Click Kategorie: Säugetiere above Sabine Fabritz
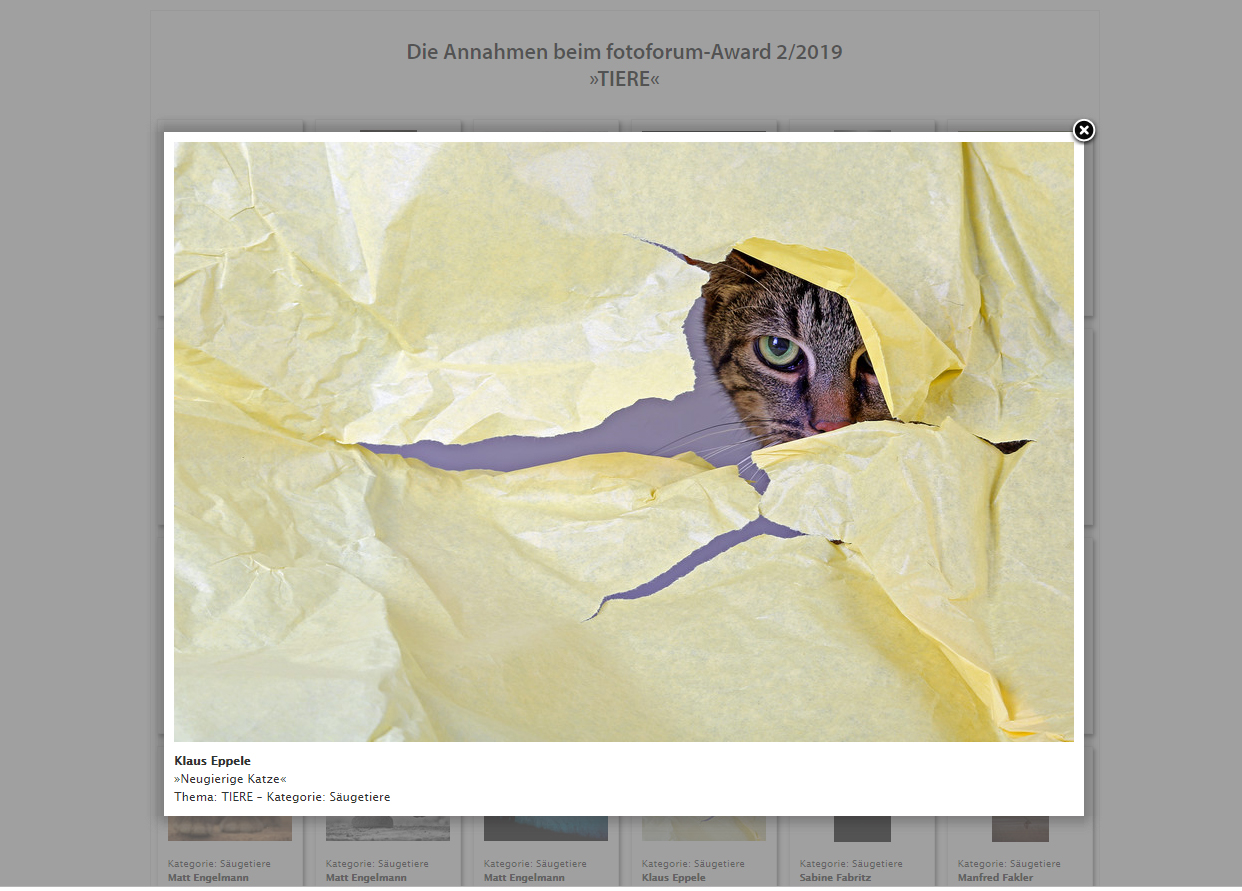 851,863
